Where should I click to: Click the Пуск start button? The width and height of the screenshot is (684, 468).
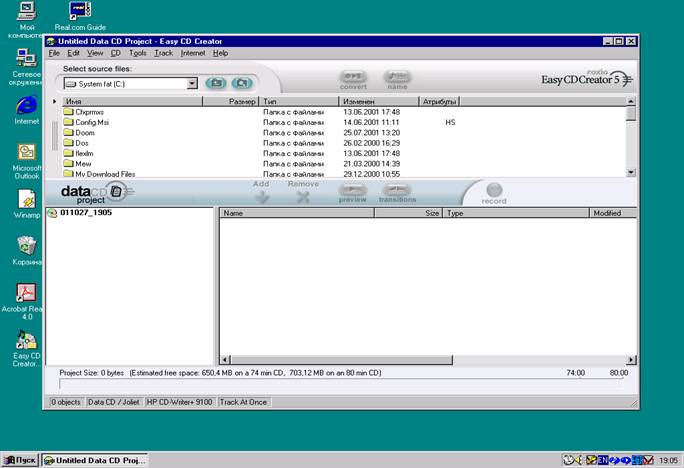point(20,460)
